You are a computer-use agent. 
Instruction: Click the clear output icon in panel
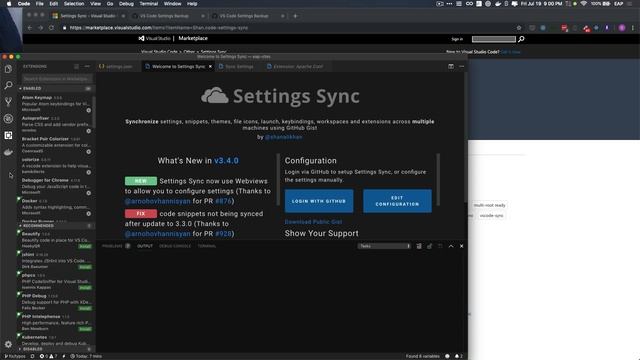click(x=419, y=246)
